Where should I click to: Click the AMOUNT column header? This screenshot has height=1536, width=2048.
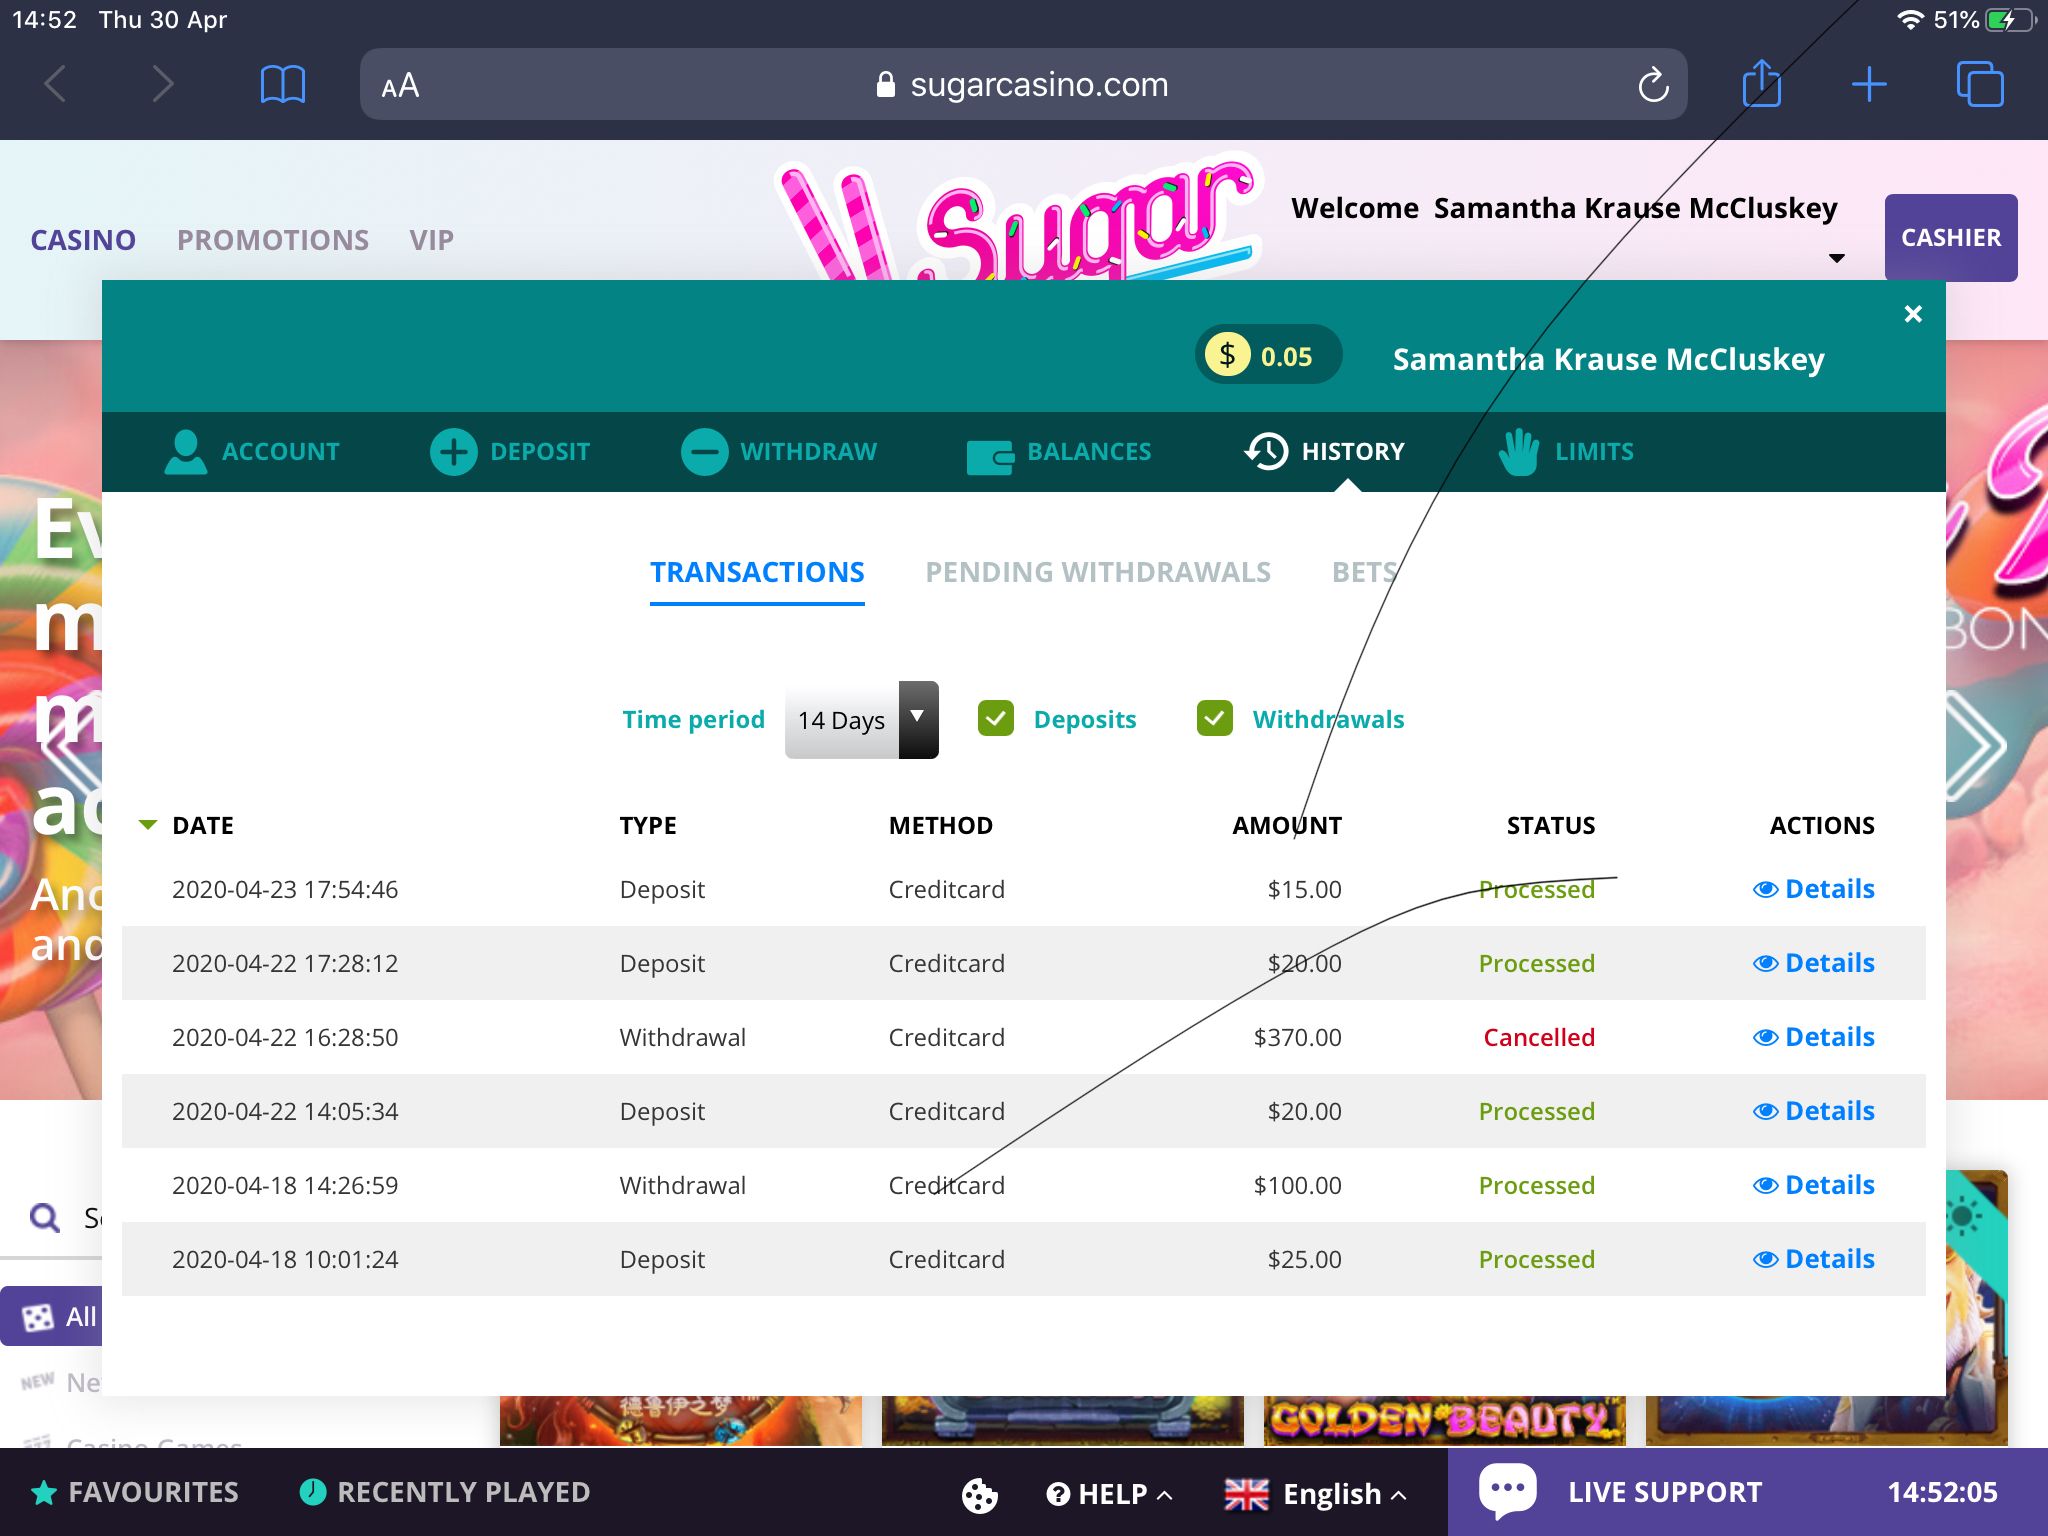tap(1286, 825)
